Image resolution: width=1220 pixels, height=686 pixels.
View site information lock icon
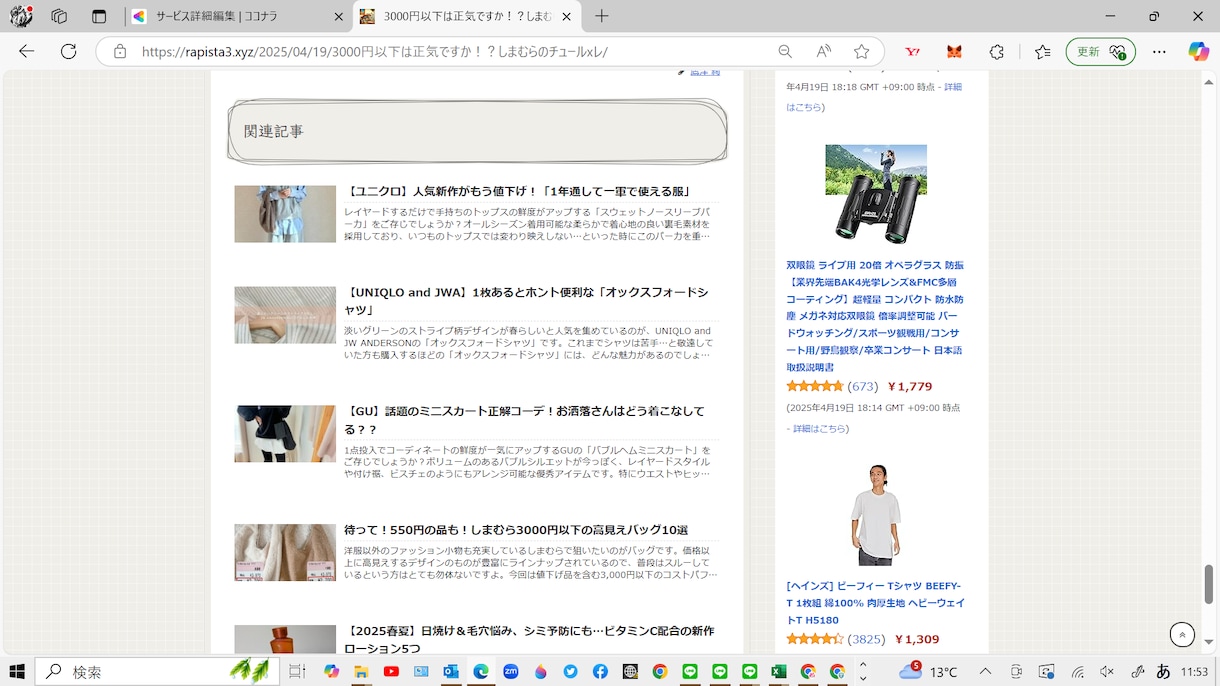119,51
